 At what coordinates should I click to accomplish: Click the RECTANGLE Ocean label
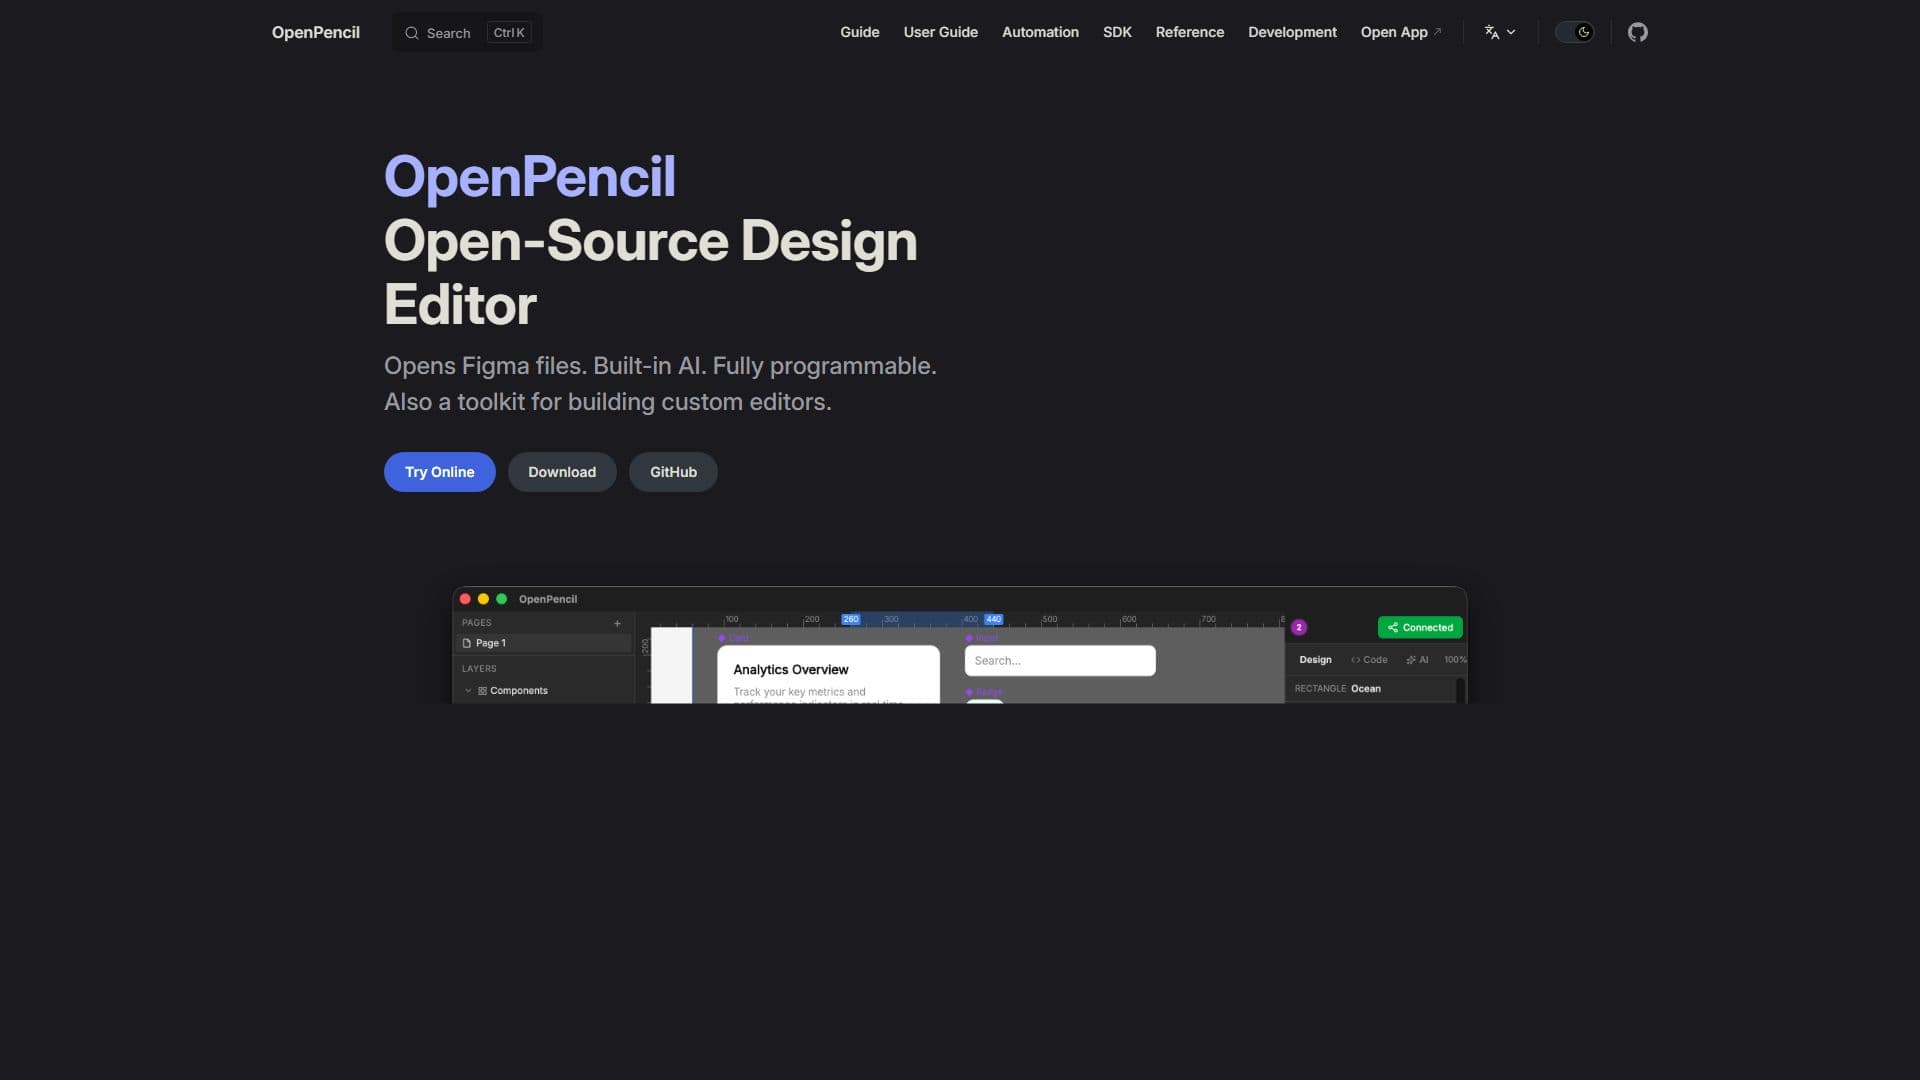point(1337,689)
